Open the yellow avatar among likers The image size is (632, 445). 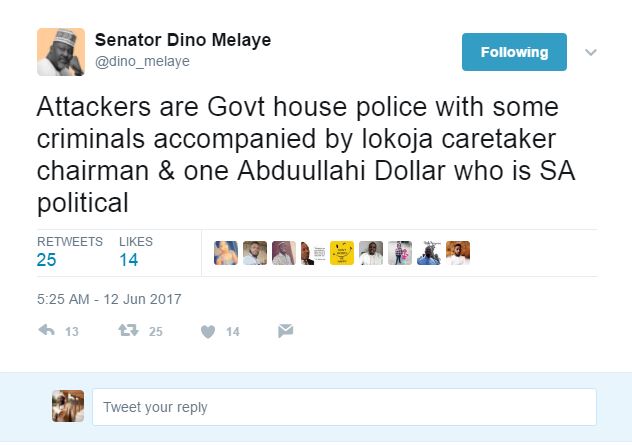342,253
